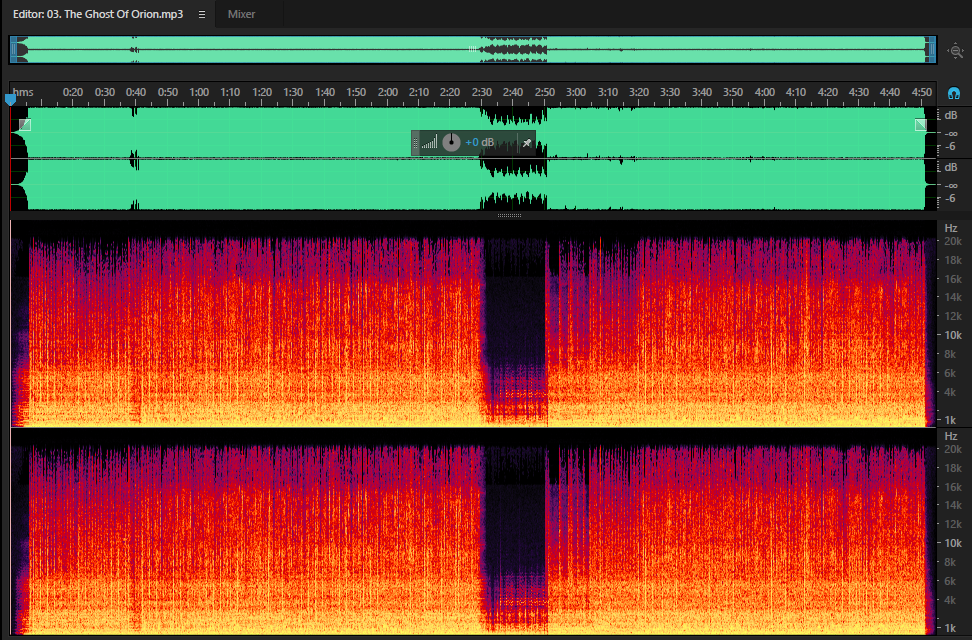This screenshot has height=640, width=972.
Task: Click the 20k label on the upper spectrogram scale
Action: pos(953,241)
